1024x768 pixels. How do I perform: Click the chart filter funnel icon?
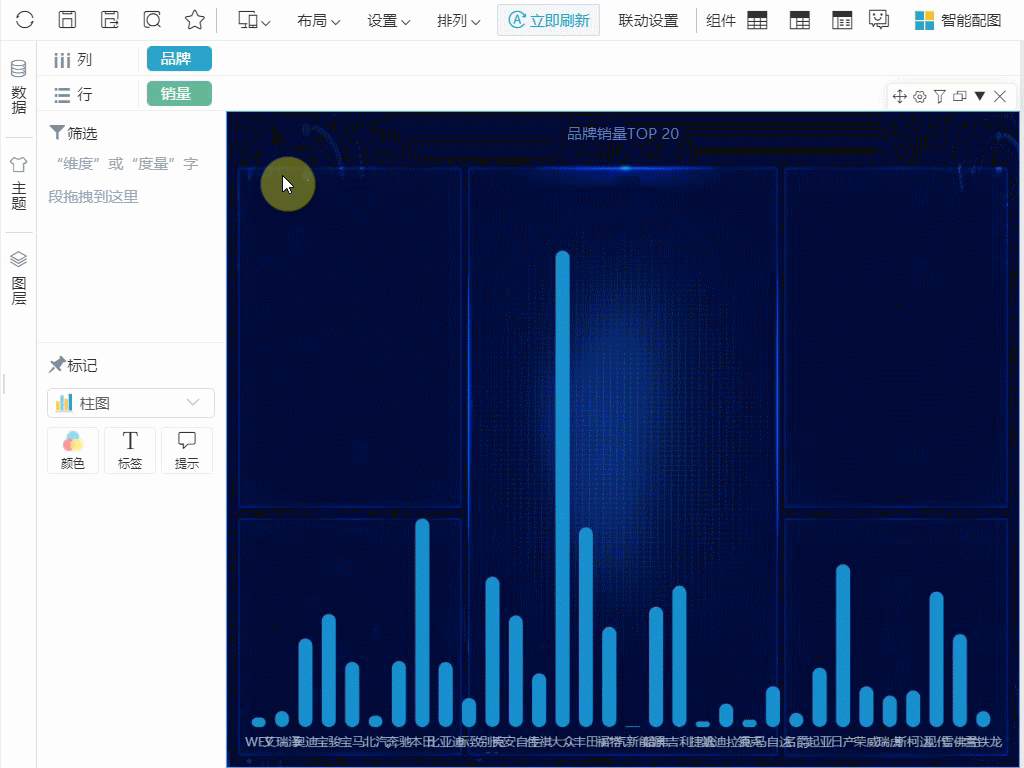tap(940, 97)
